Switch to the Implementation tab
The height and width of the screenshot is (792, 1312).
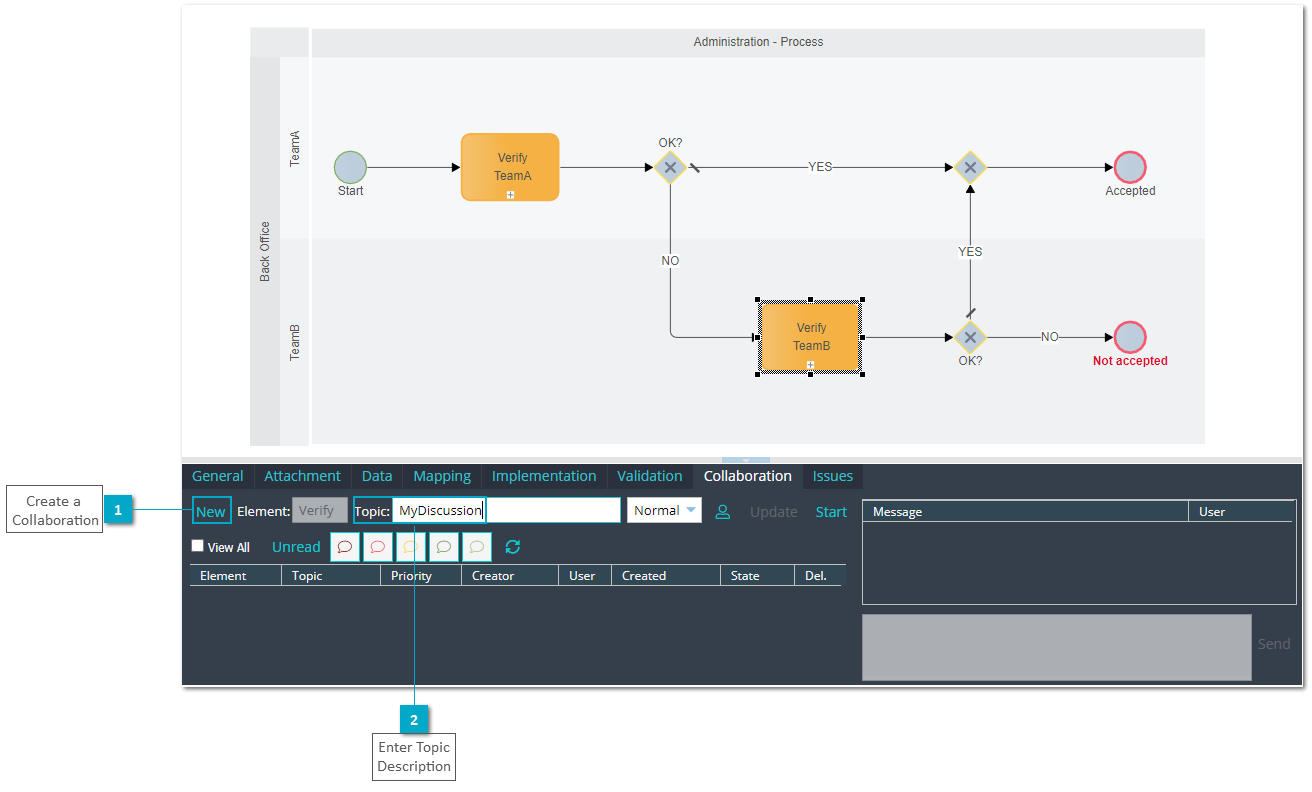544,476
